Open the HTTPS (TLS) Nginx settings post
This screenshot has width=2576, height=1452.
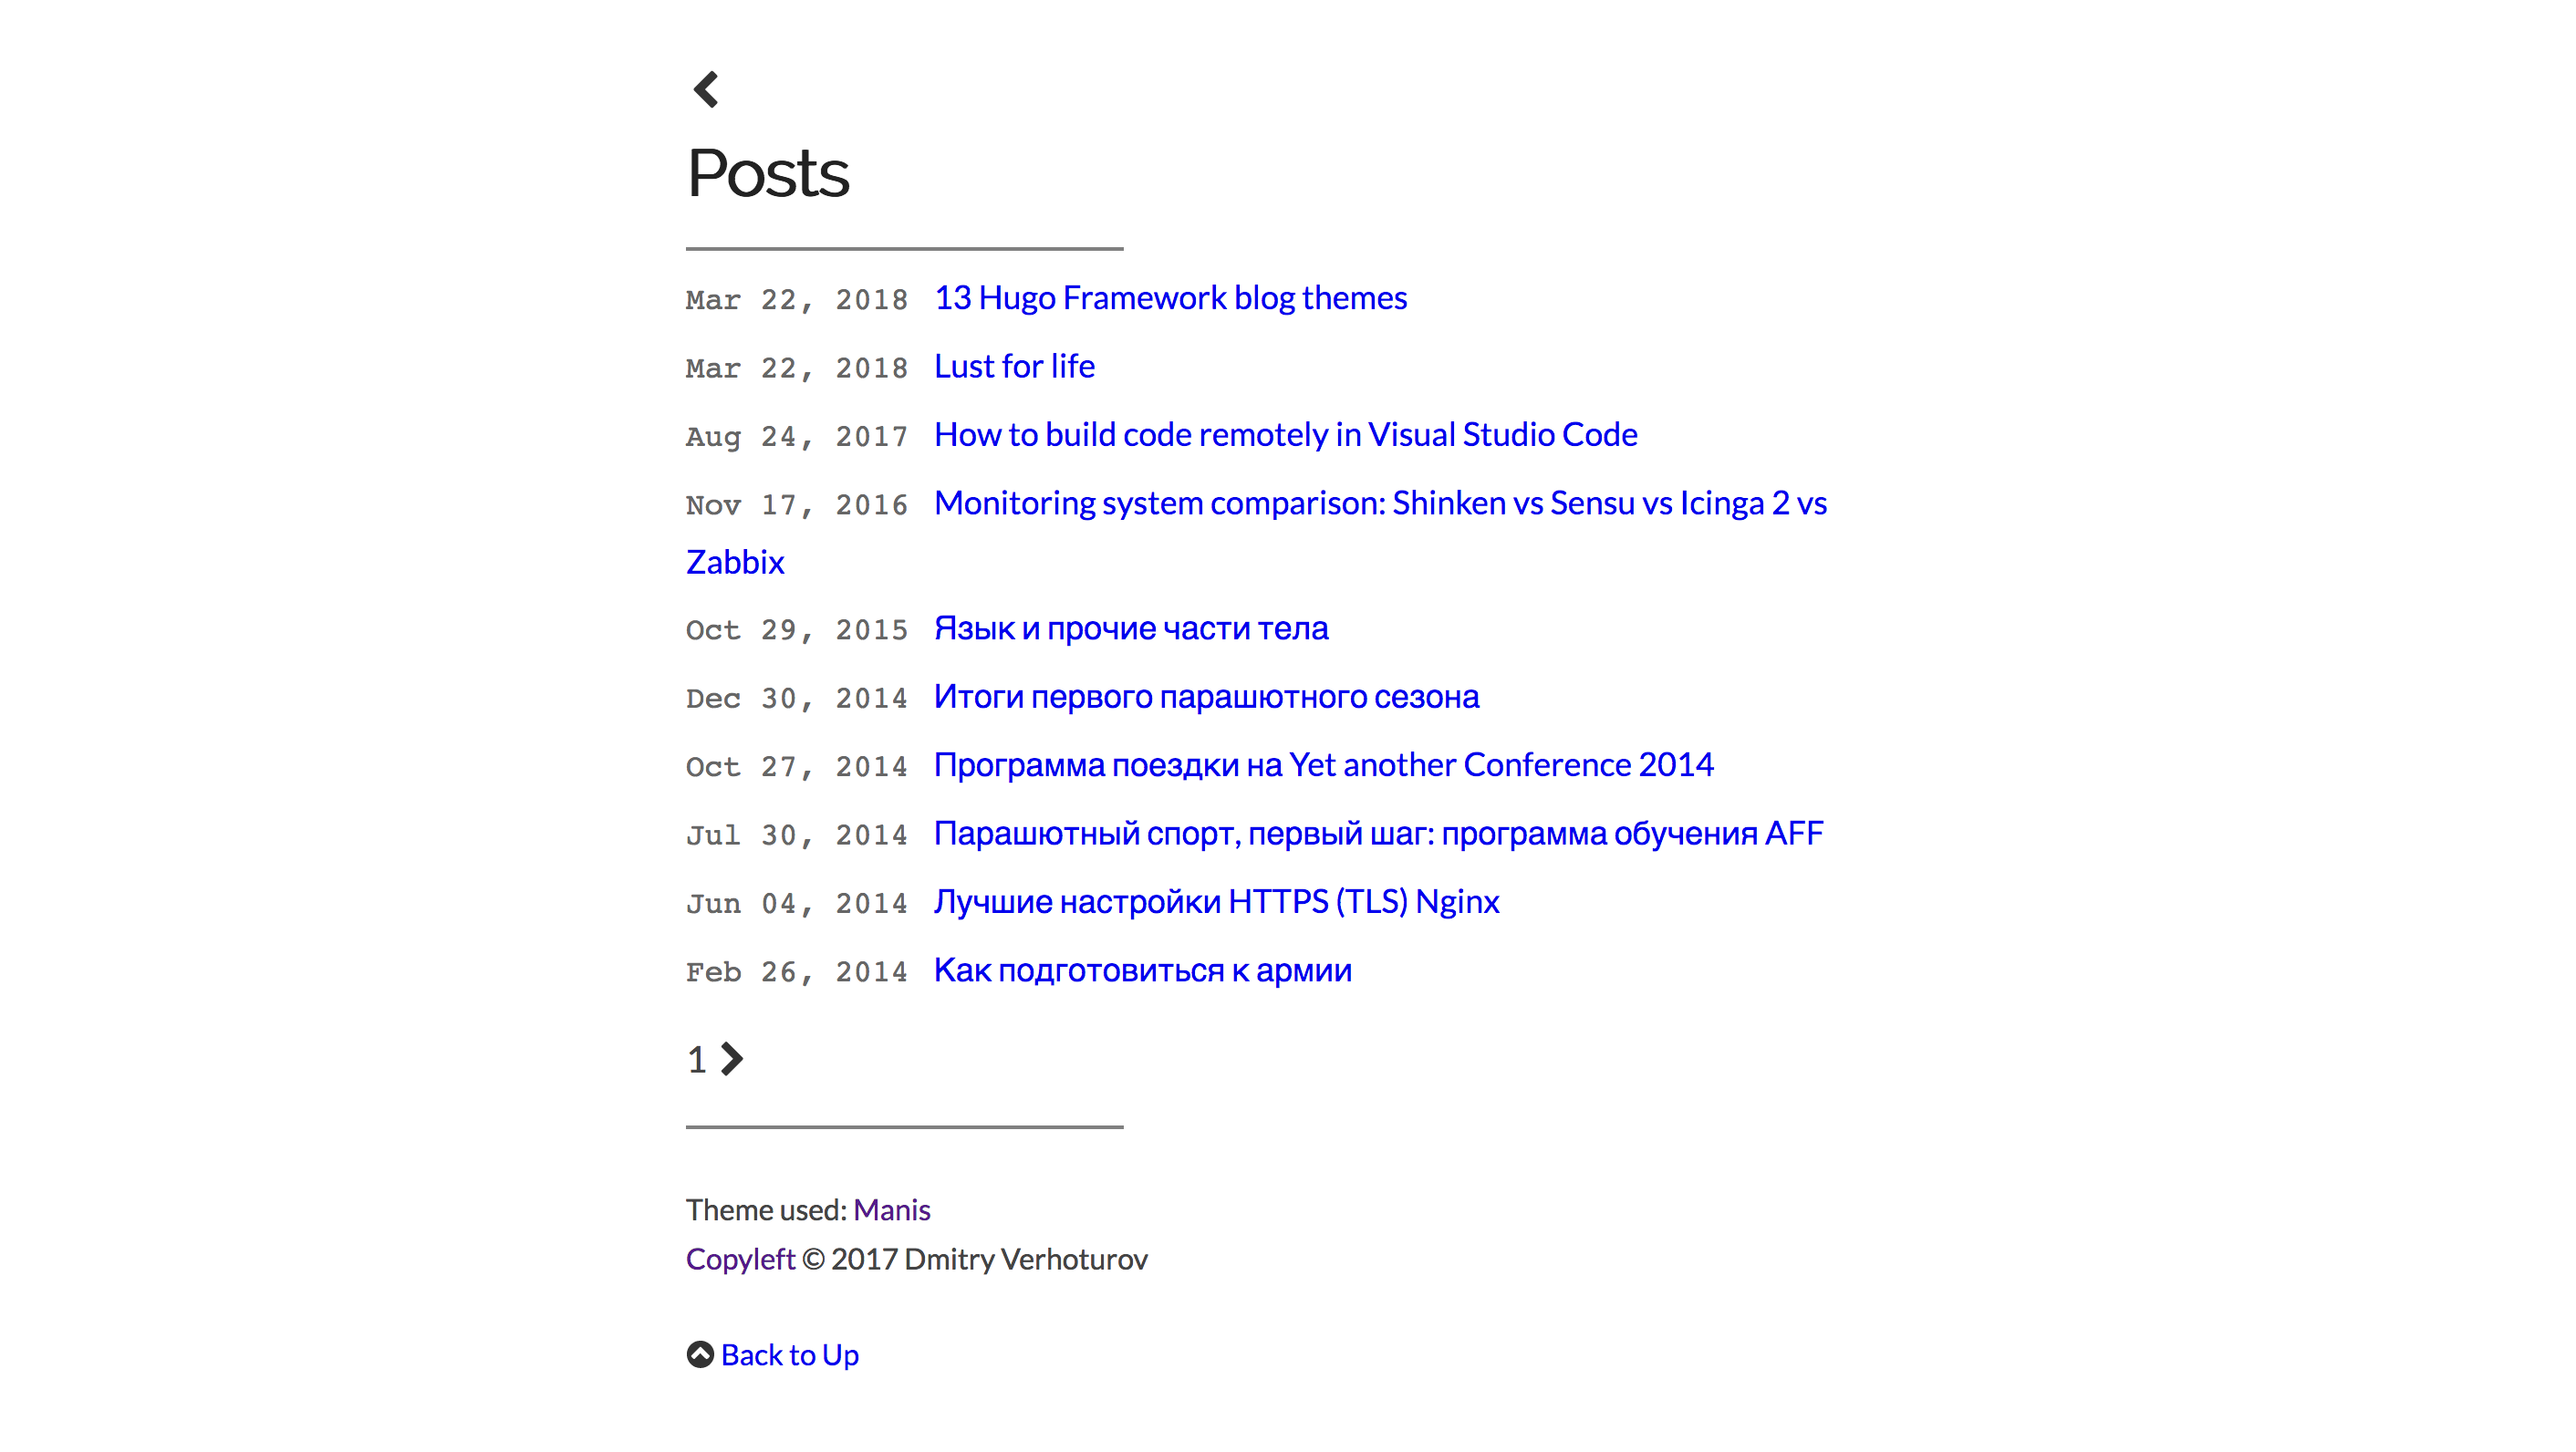tap(1216, 902)
